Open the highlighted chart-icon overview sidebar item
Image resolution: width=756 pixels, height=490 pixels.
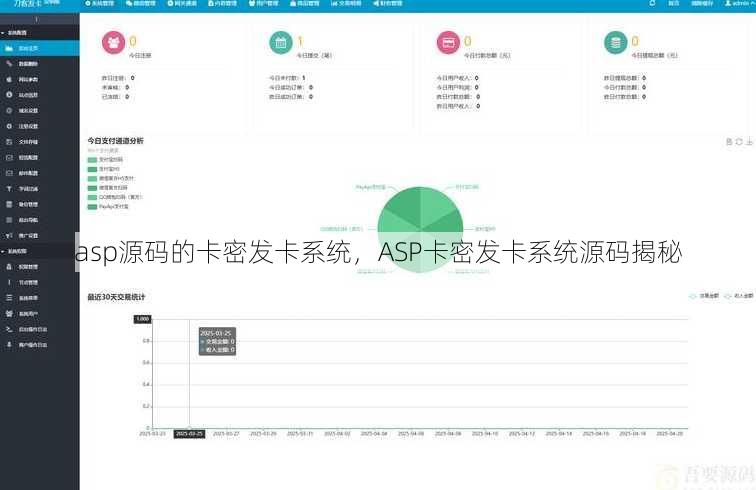coord(40,48)
